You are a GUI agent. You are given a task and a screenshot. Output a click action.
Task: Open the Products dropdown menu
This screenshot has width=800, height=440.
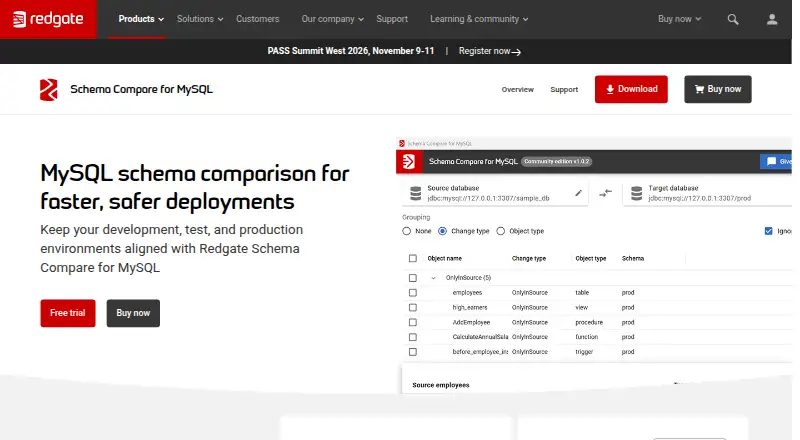[x=141, y=19]
